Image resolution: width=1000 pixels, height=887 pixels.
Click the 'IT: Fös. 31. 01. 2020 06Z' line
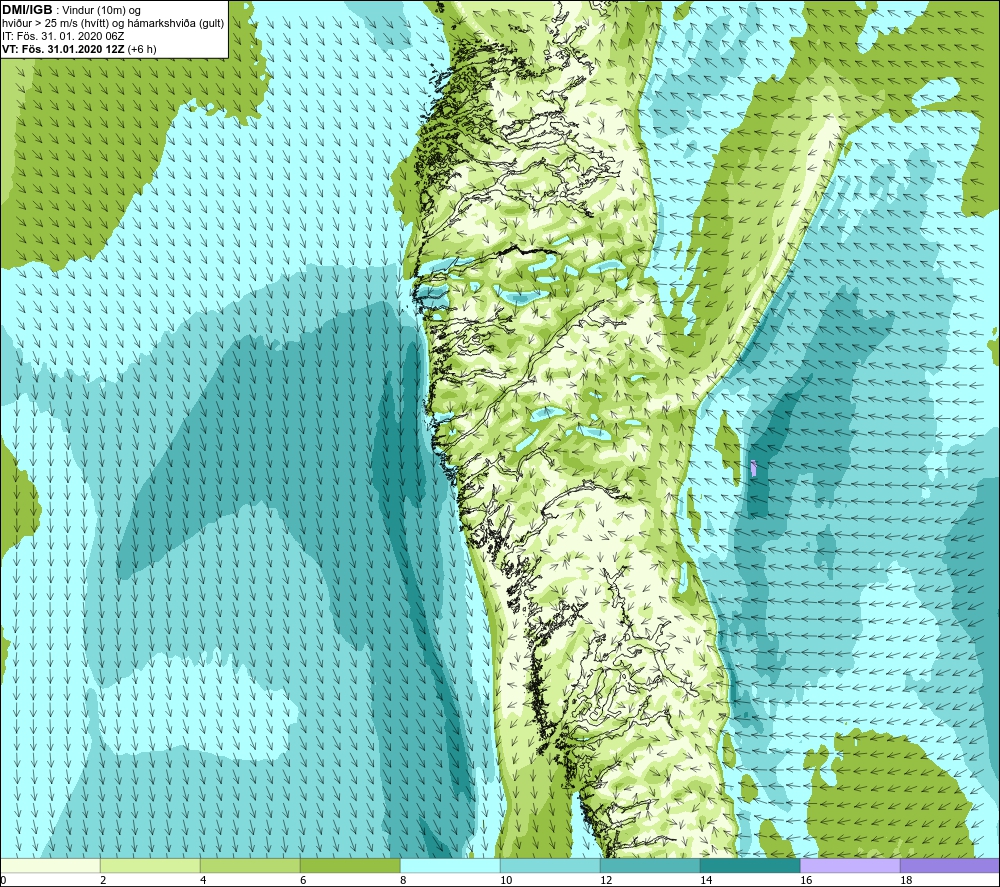pyautogui.click(x=63, y=36)
